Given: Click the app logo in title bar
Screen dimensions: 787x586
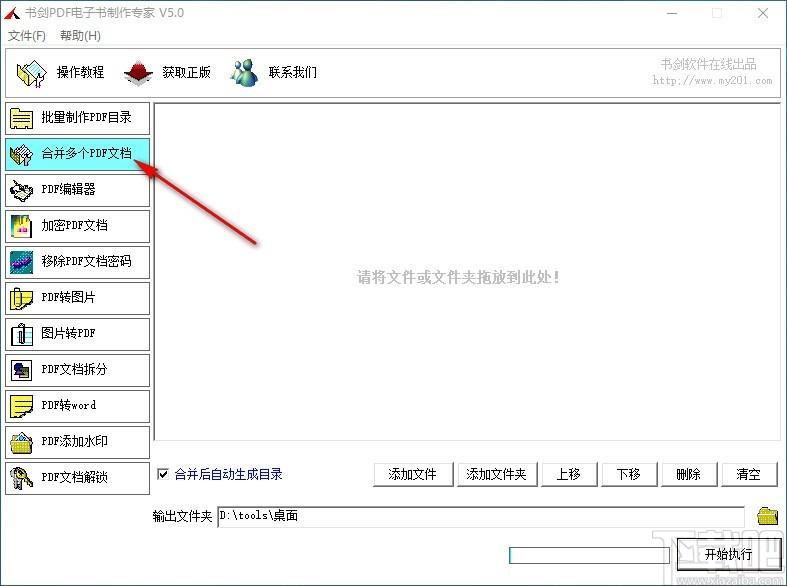Looking at the screenshot, I should coord(12,13).
